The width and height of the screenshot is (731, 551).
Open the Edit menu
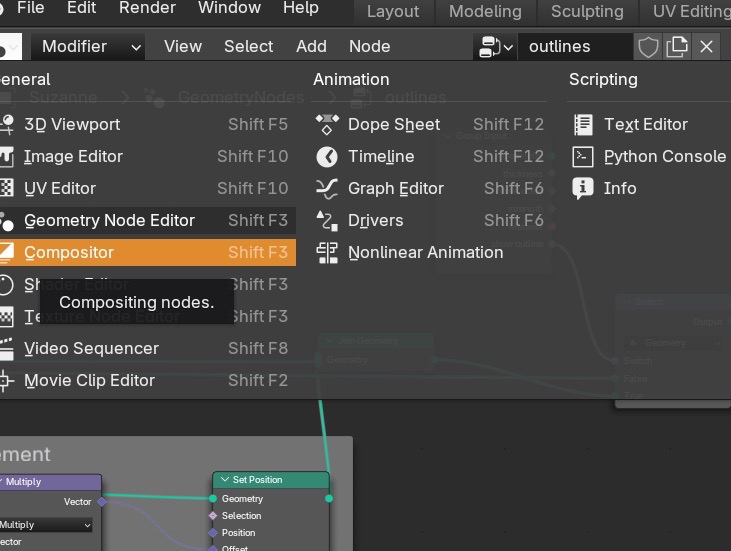click(x=81, y=7)
